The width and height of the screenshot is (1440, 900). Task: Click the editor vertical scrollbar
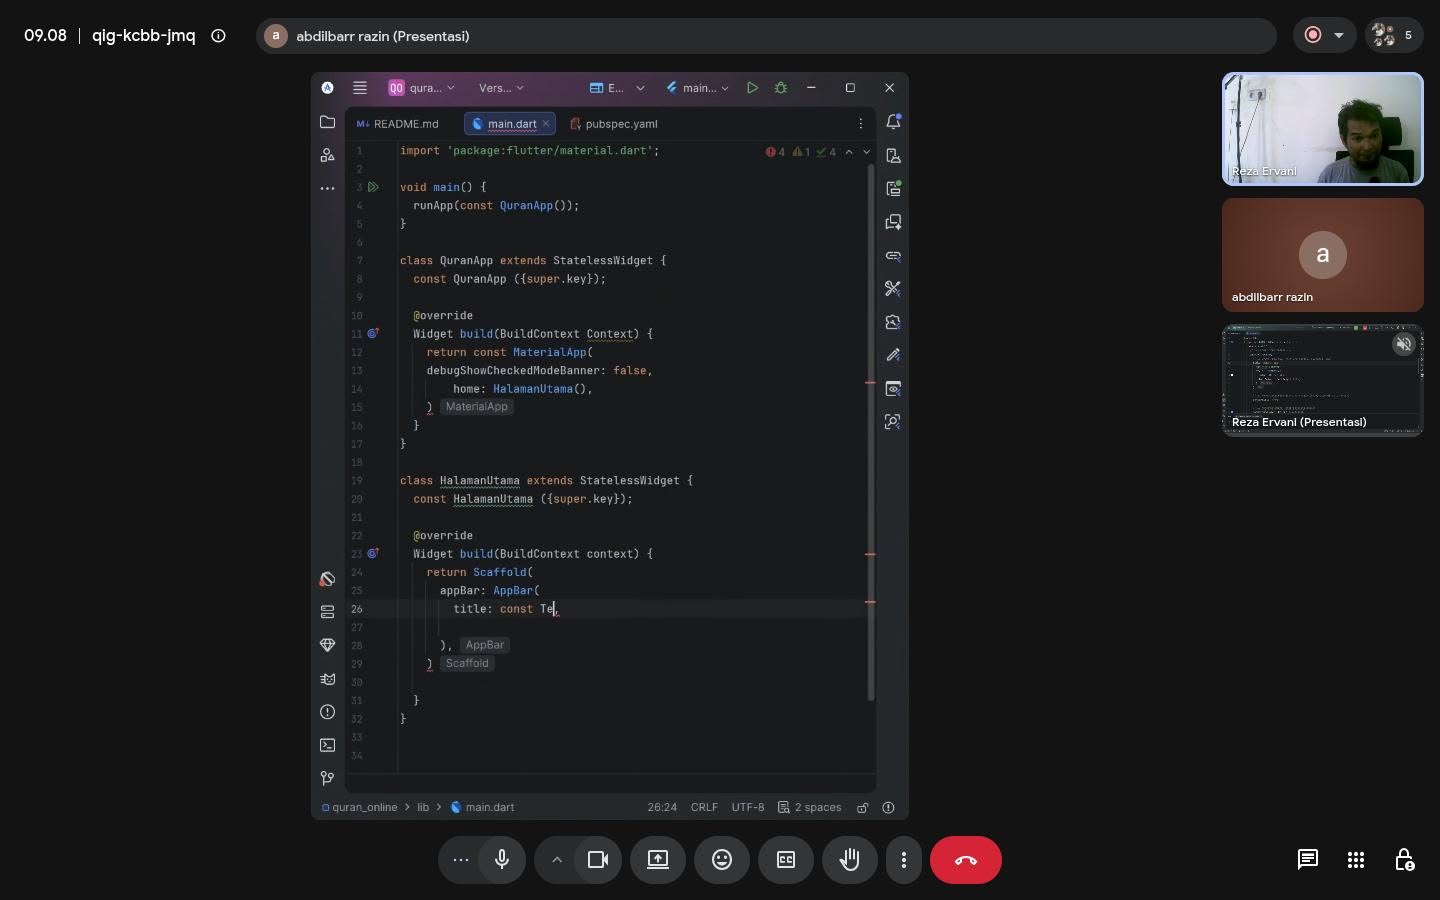point(871,430)
